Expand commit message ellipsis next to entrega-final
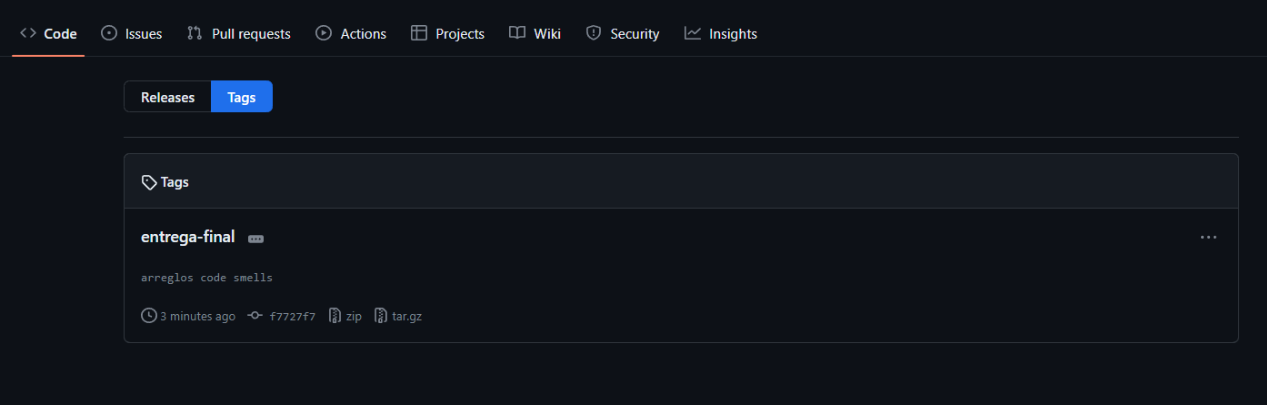 click(x=256, y=239)
